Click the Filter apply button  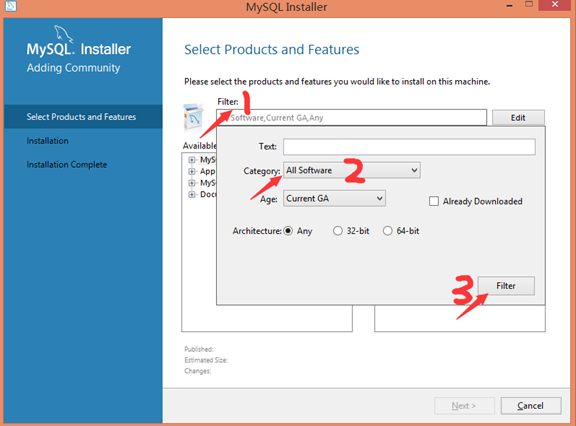pyautogui.click(x=506, y=286)
